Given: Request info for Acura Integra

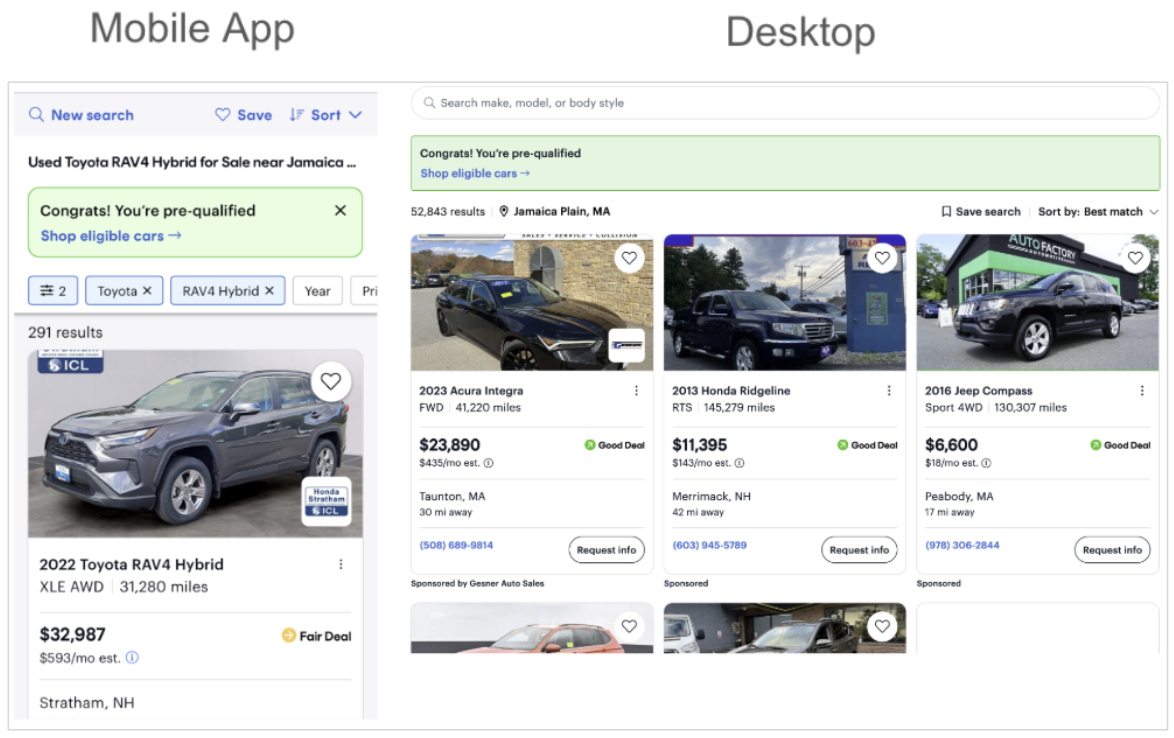Looking at the screenshot, I should (x=606, y=549).
